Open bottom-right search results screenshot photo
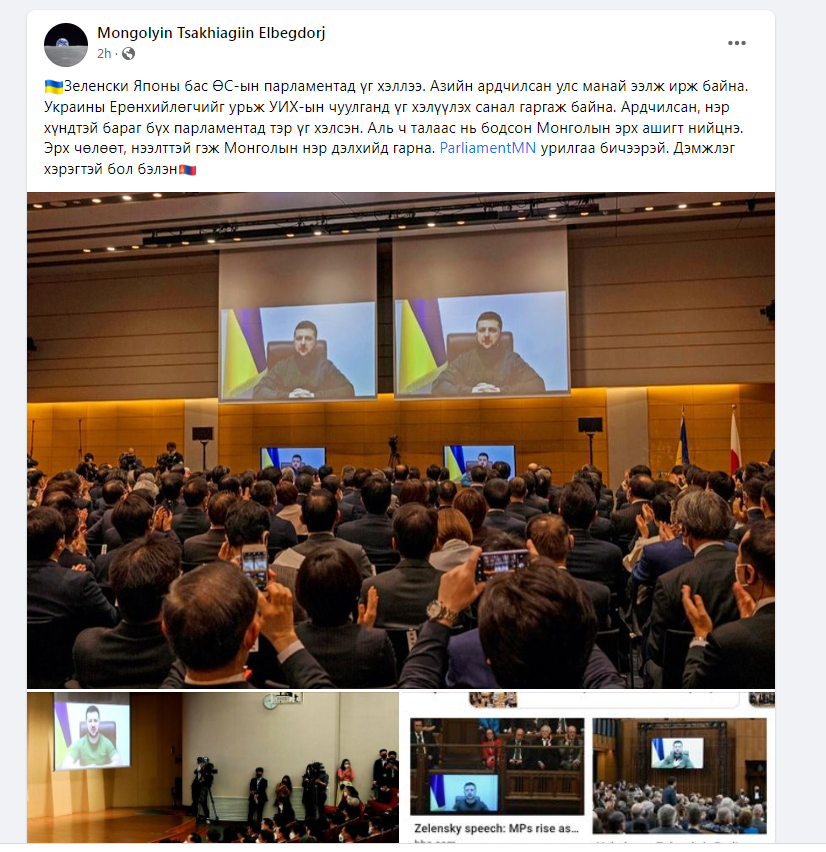The width and height of the screenshot is (826, 852). [588, 767]
